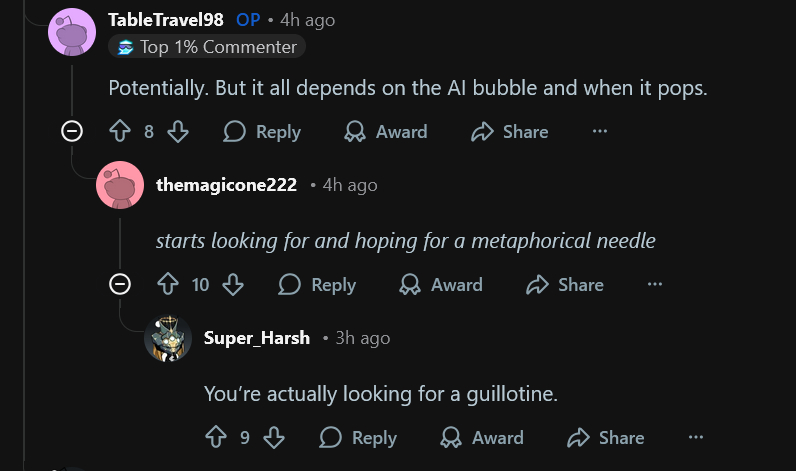
Task: Open TableTravel98's avatar profile
Action: click(x=73, y=32)
